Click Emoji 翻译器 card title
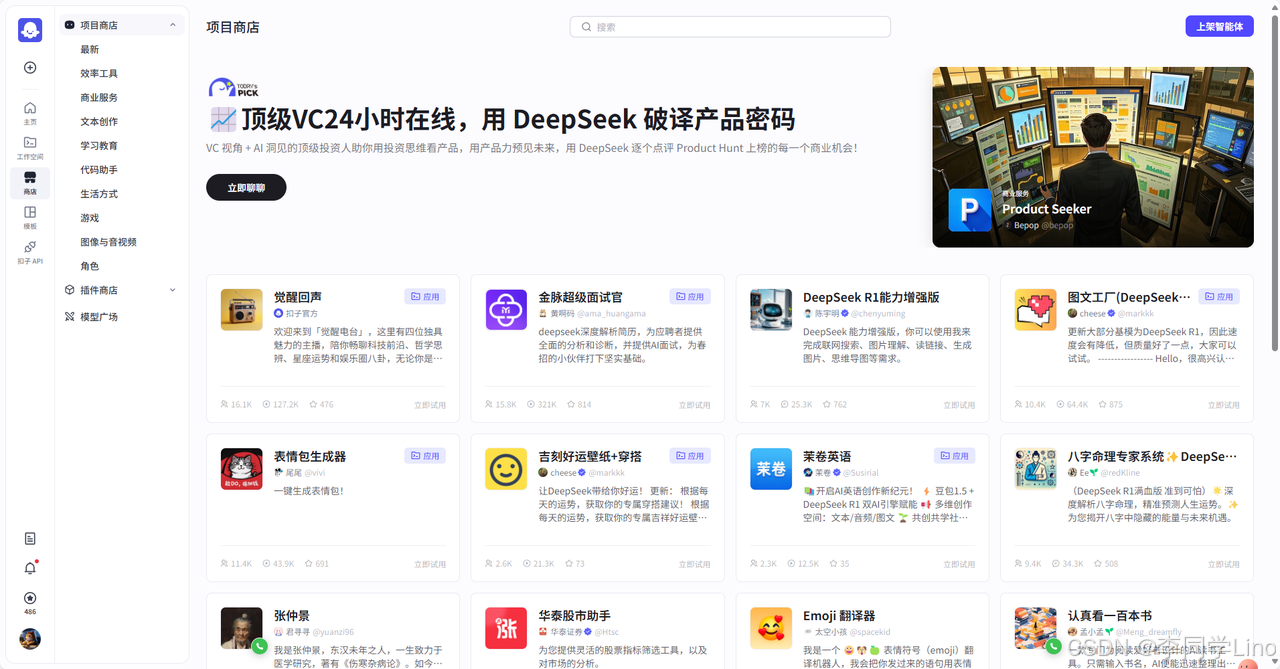Viewport: 1280px width, 669px height. [839, 615]
